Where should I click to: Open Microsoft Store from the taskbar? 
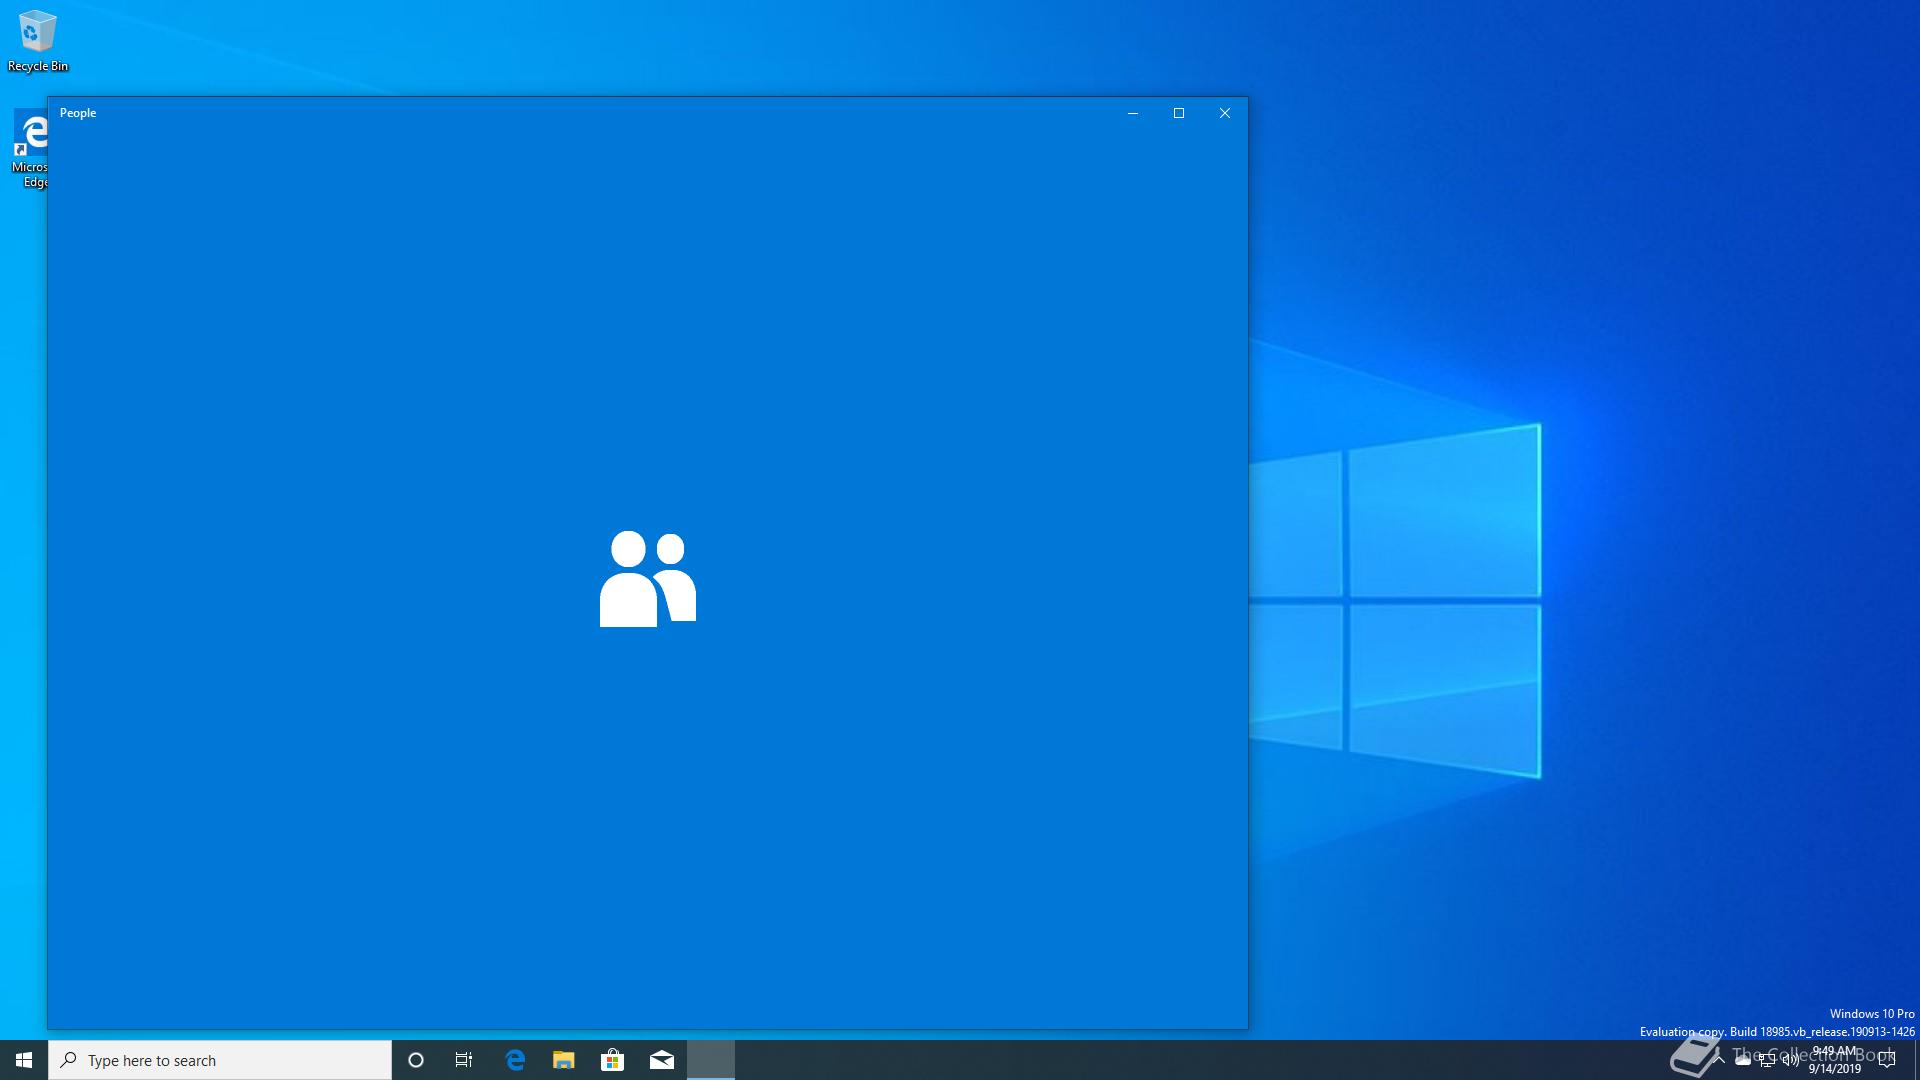(x=613, y=1060)
